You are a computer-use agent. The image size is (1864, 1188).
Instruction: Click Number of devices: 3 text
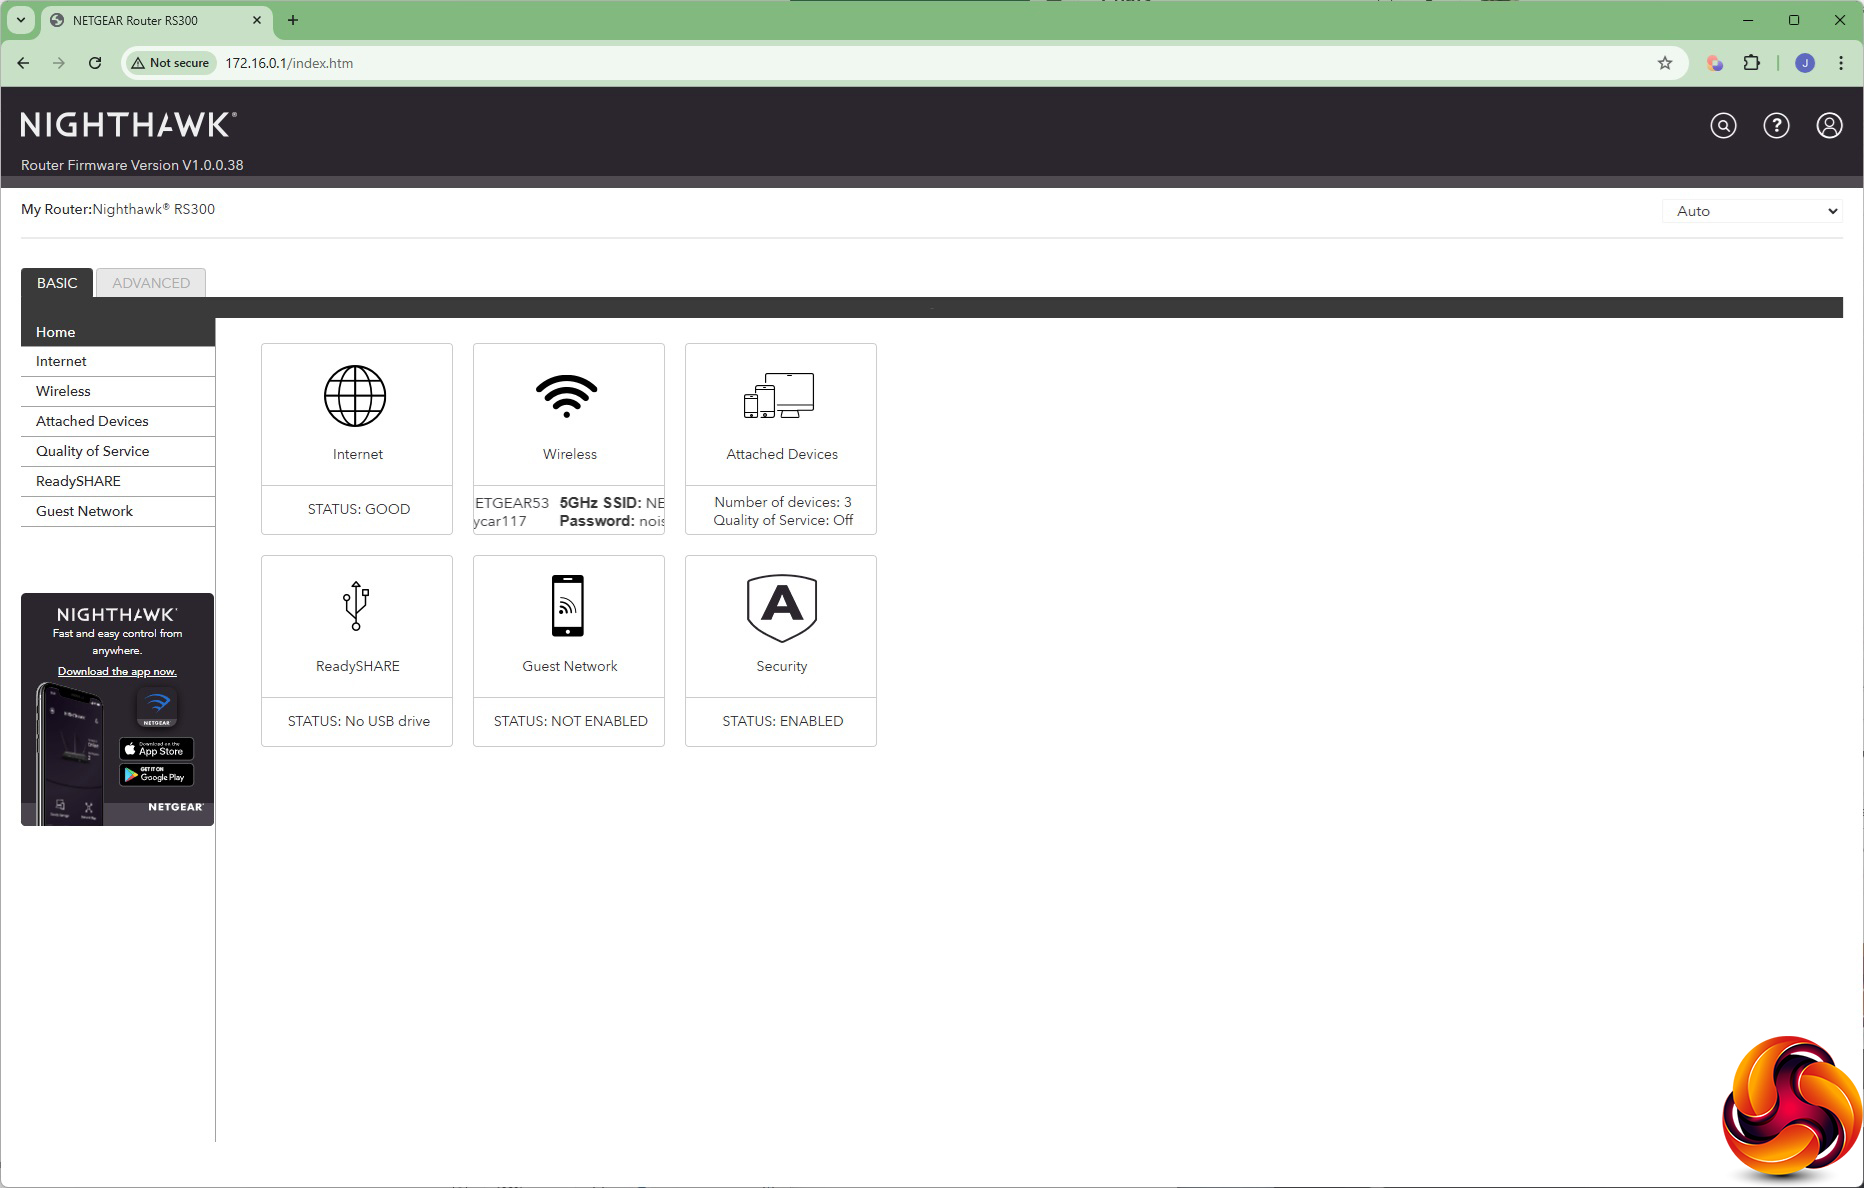click(783, 503)
